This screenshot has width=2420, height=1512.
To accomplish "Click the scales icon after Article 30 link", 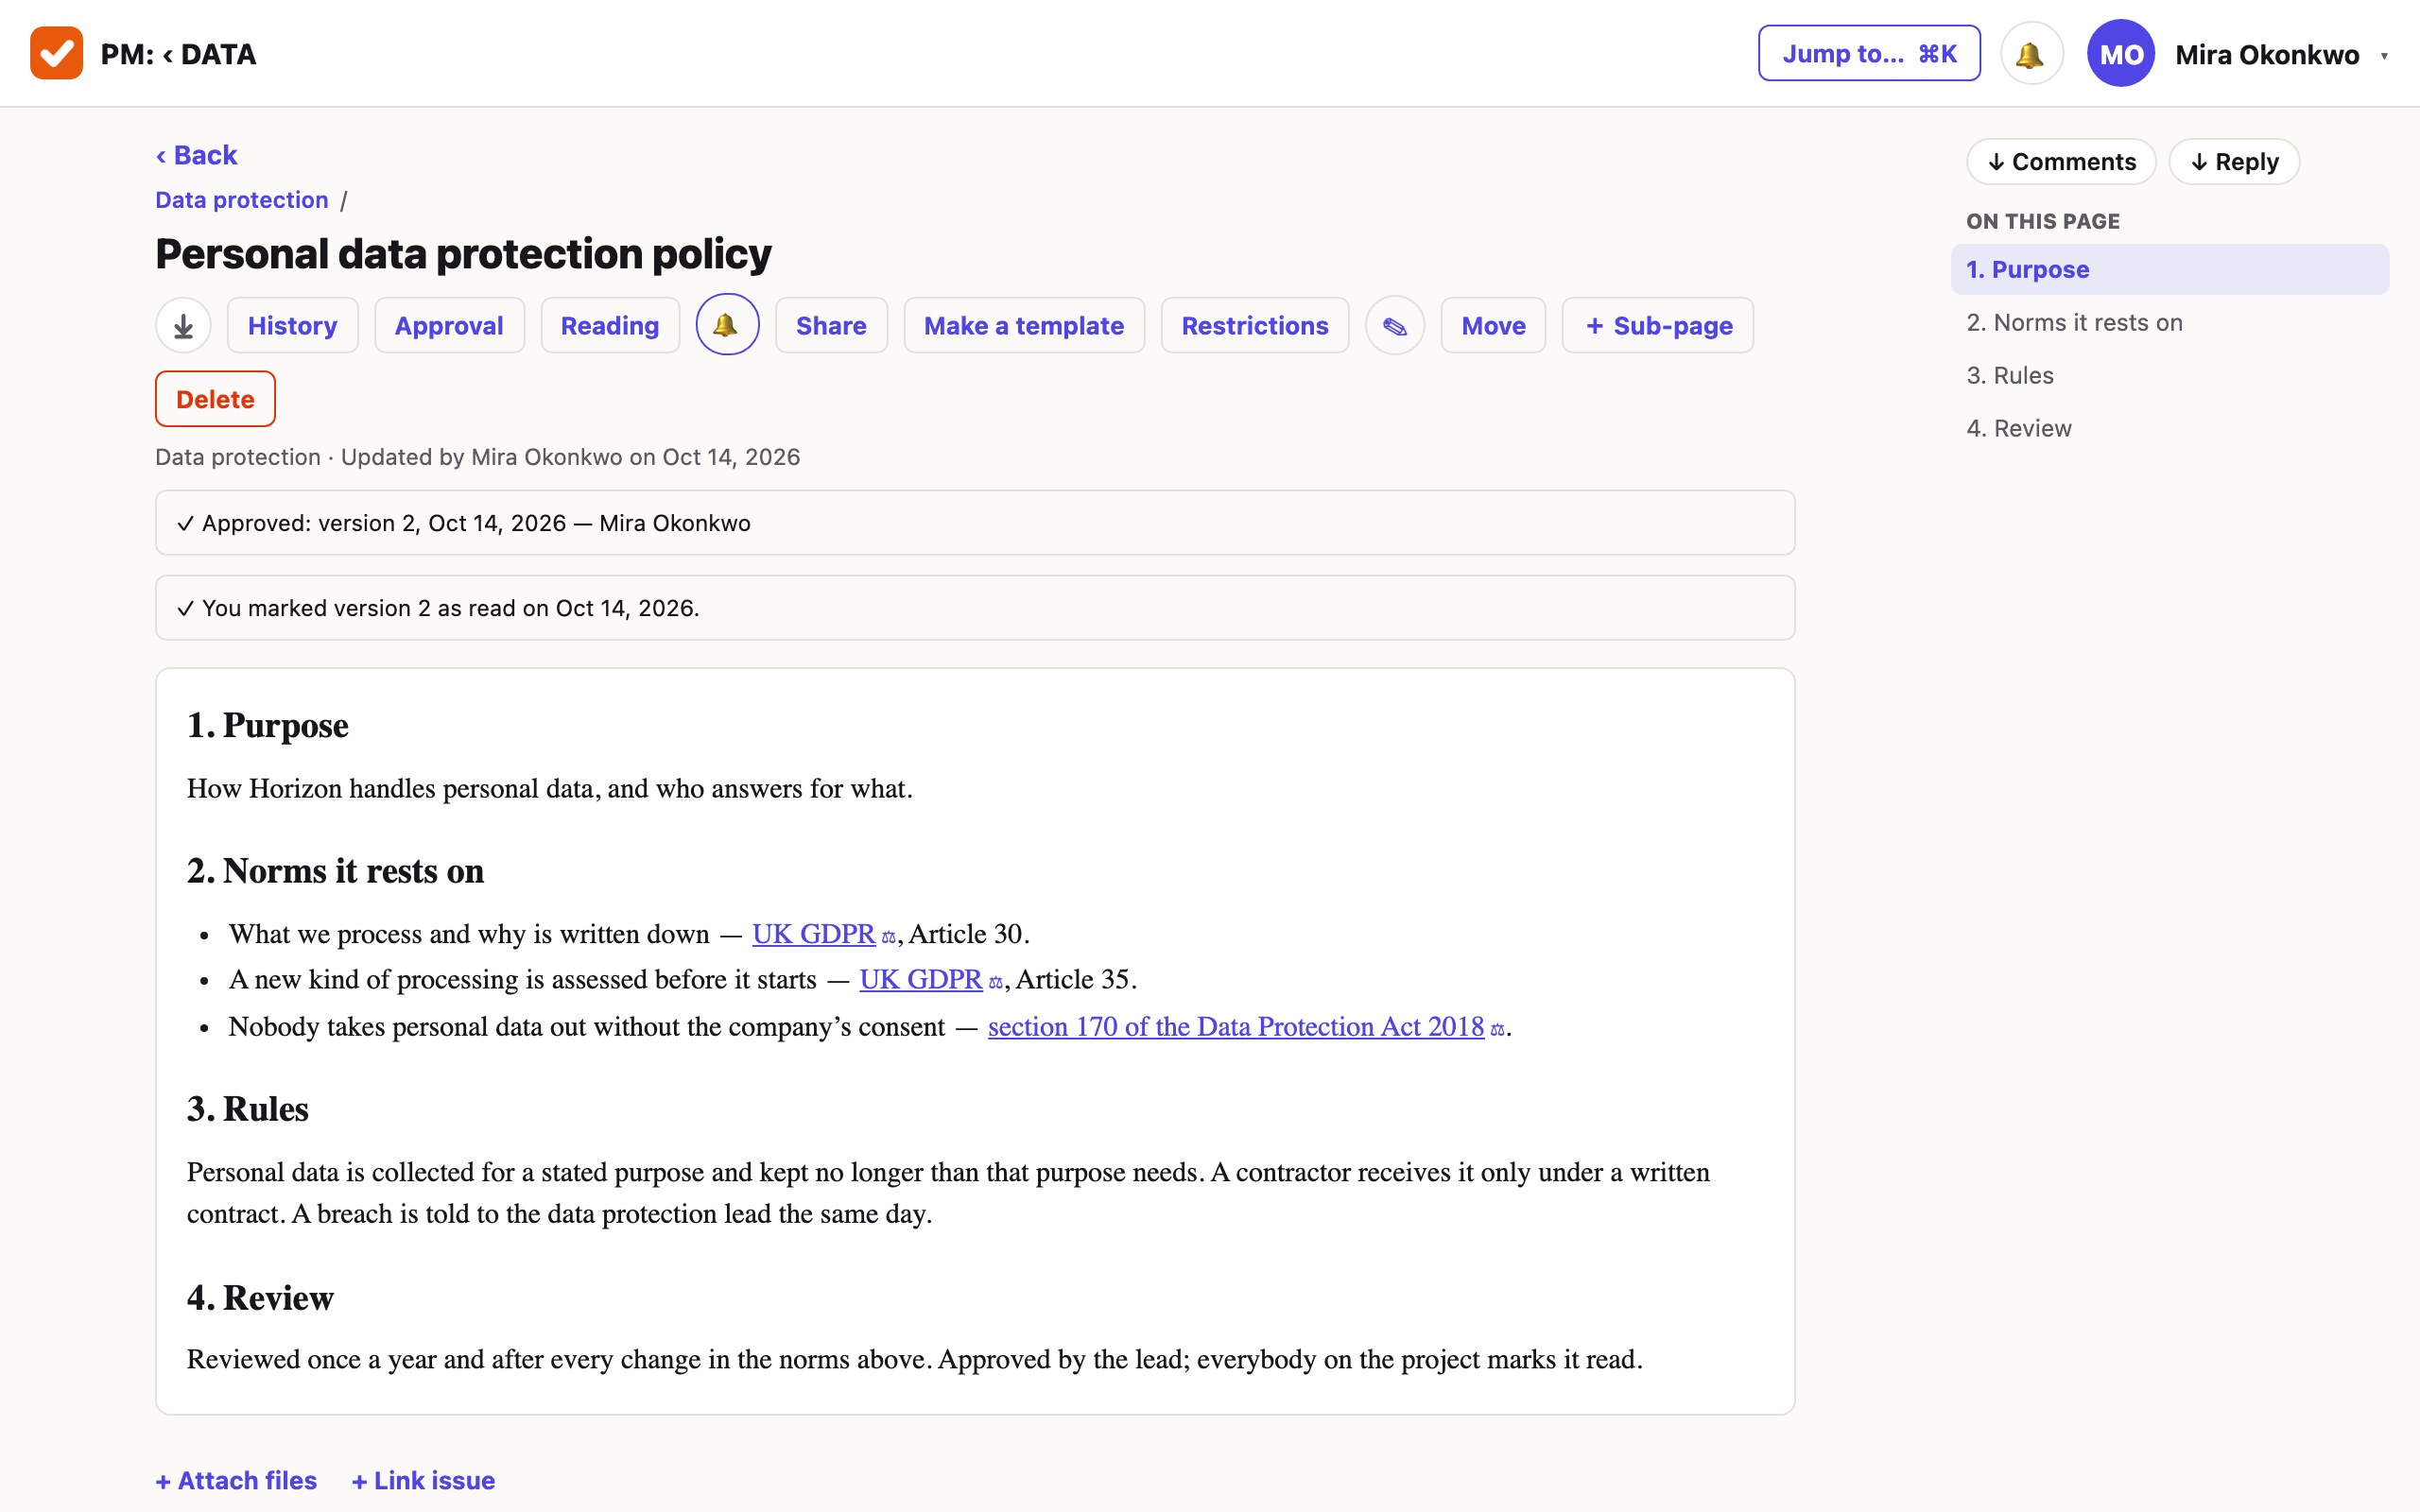I will (x=888, y=937).
